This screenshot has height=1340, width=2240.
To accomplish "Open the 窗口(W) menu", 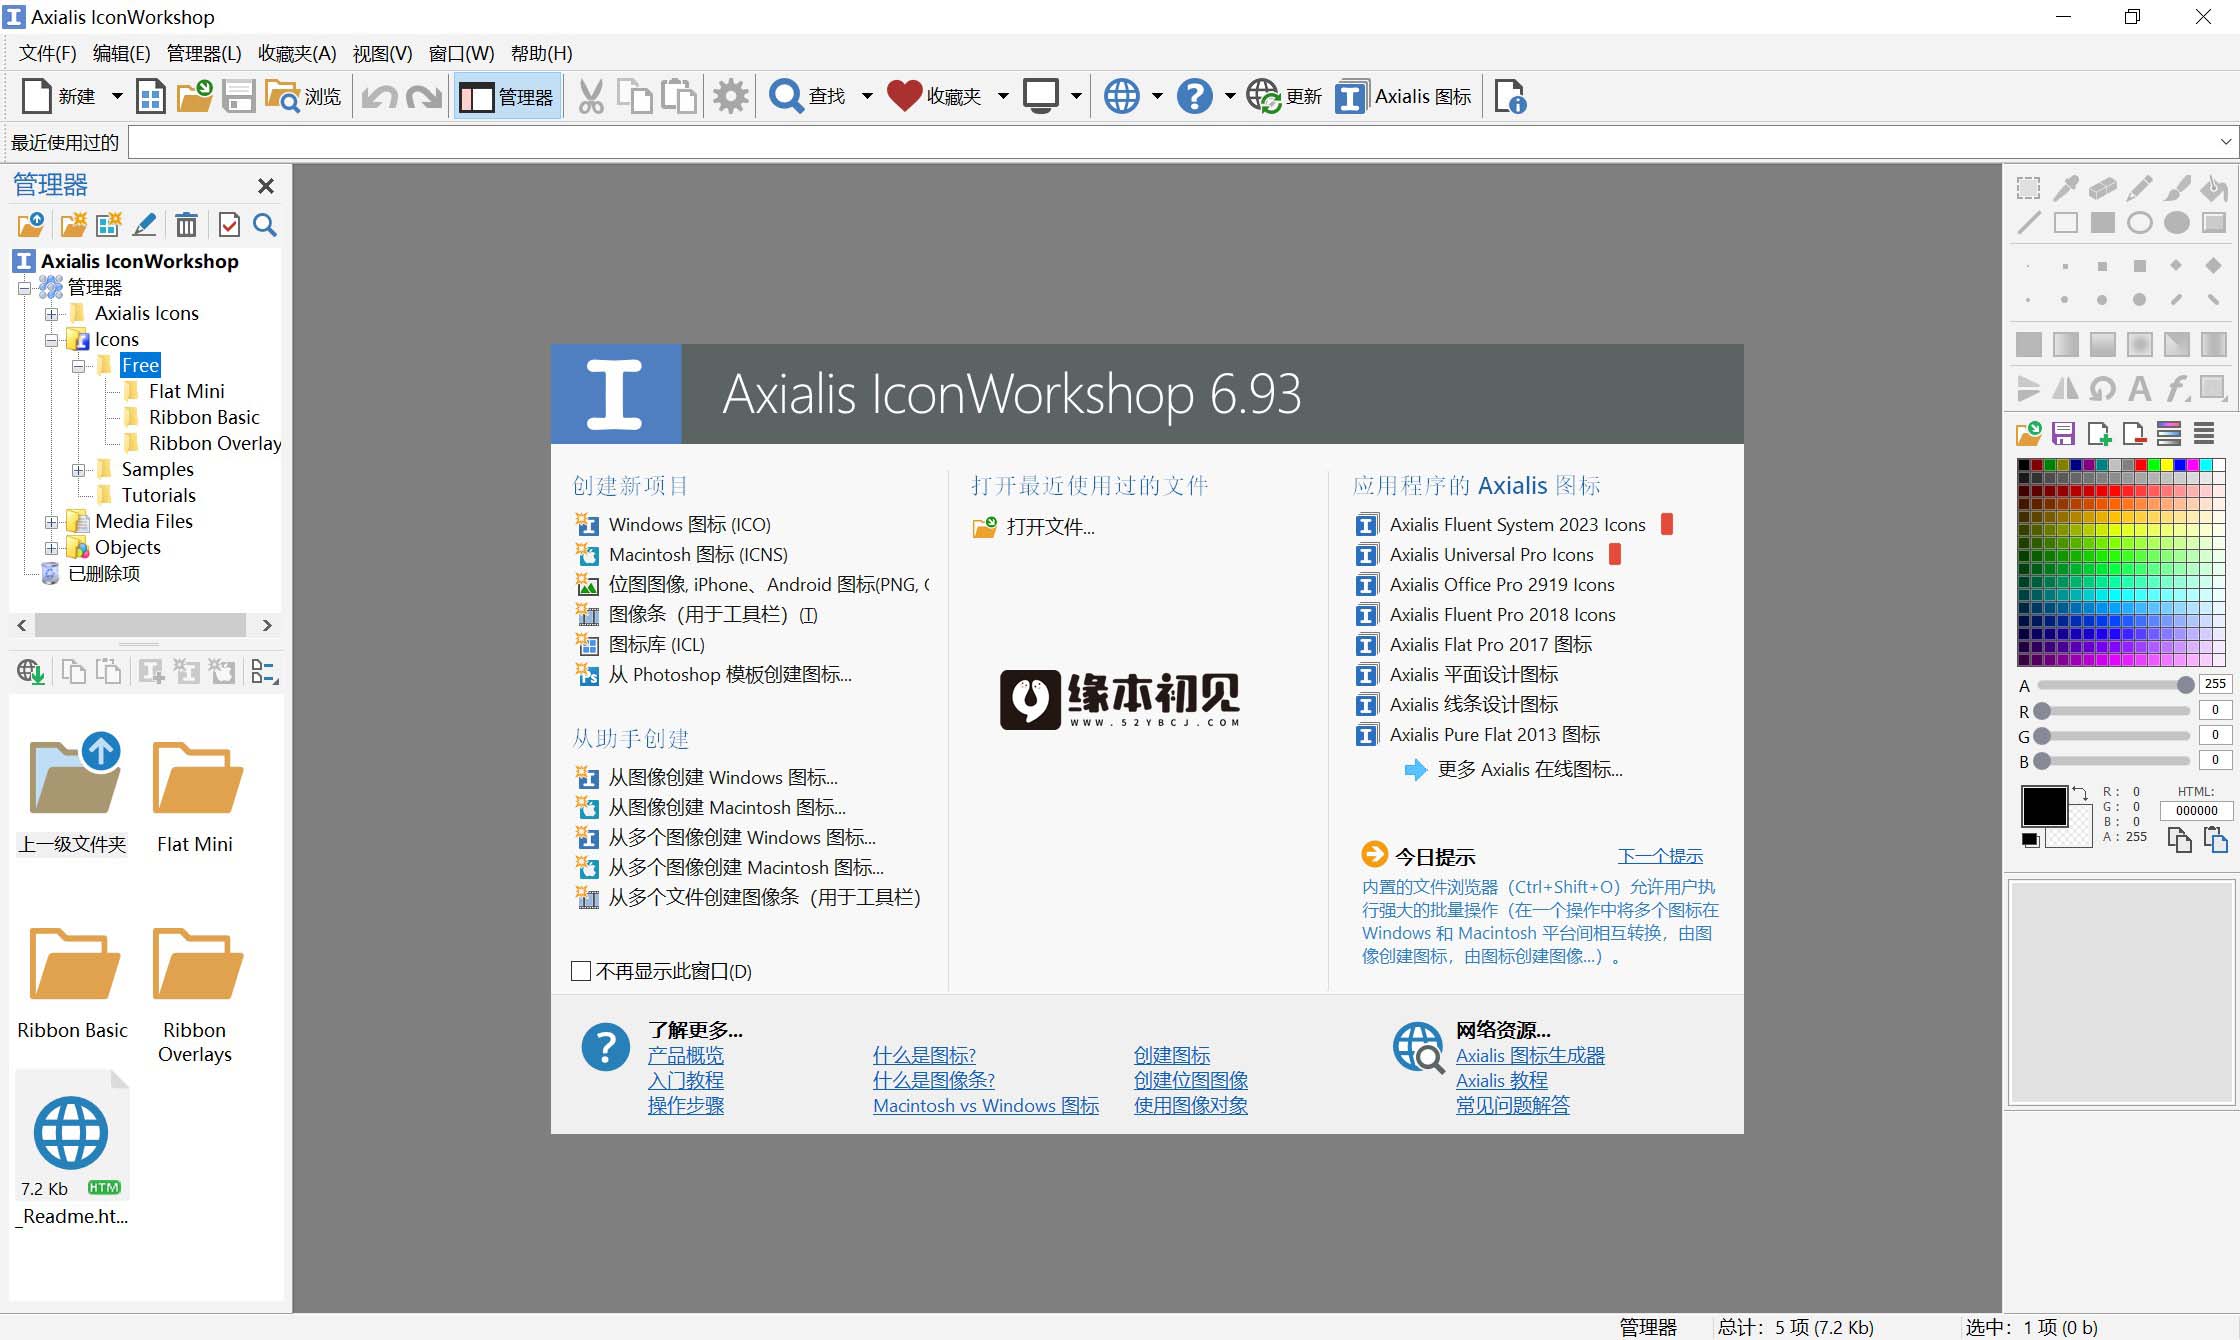I will (x=461, y=53).
